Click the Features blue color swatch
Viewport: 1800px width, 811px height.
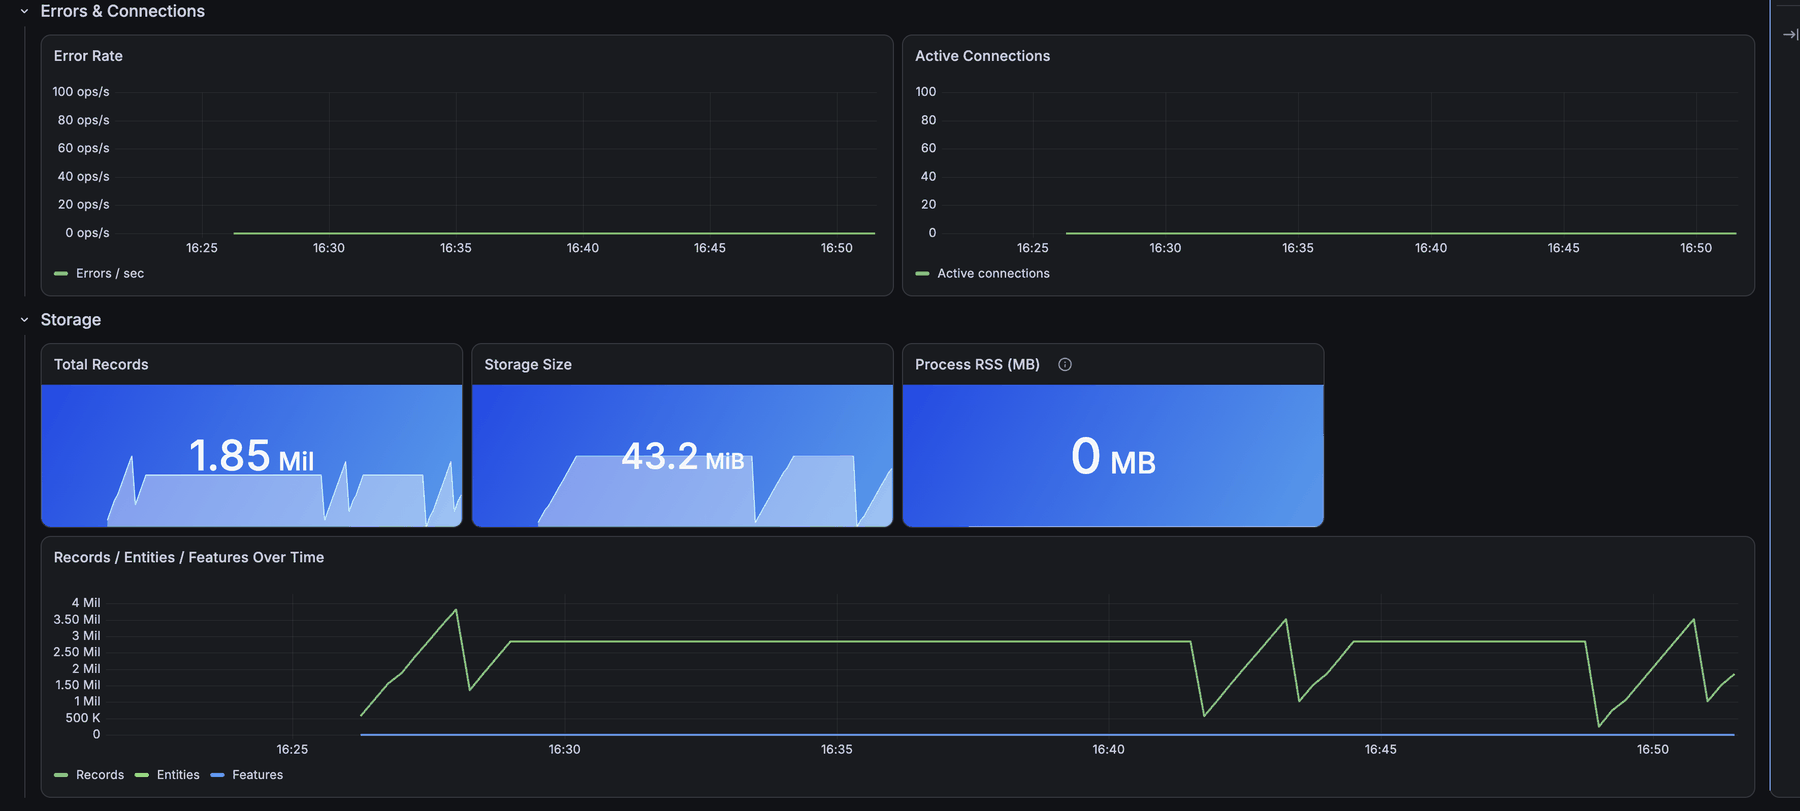217,775
